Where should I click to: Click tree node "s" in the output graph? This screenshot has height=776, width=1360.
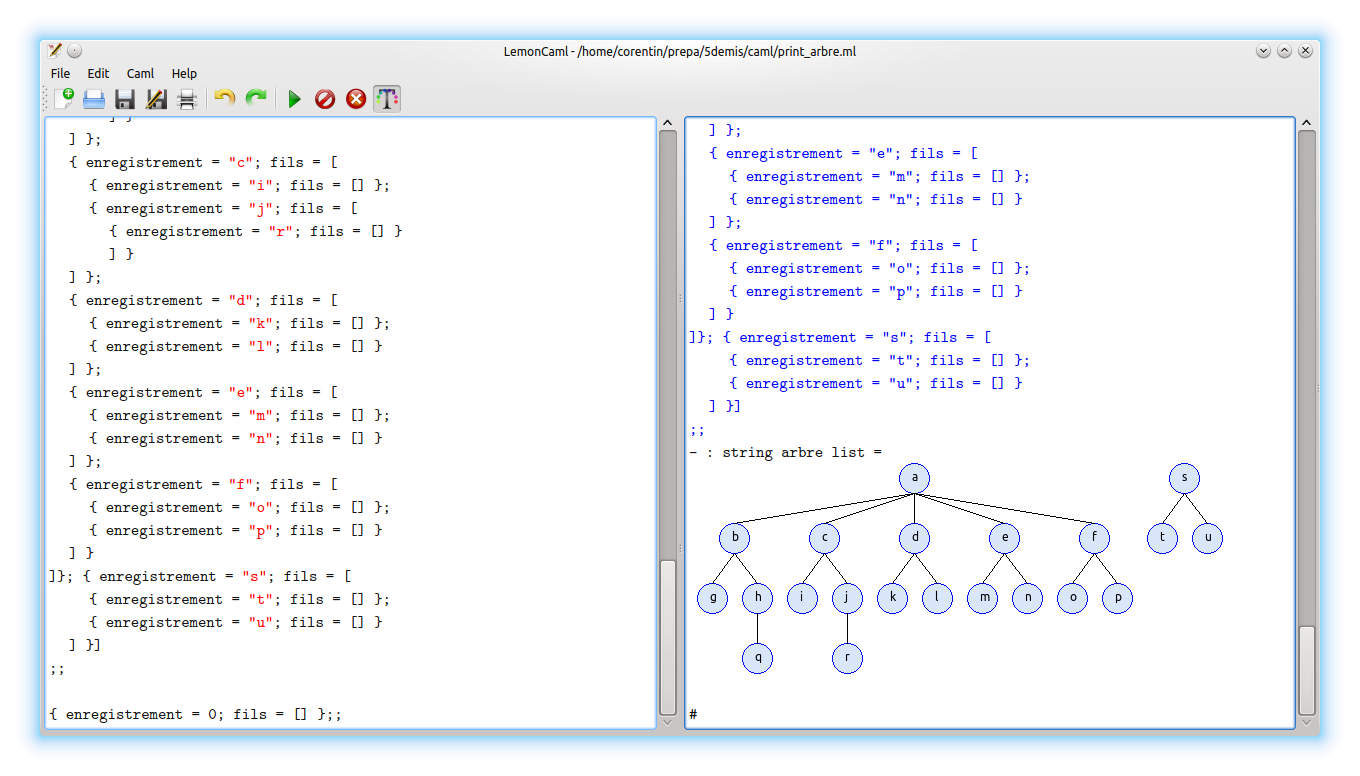click(1184, 478)
